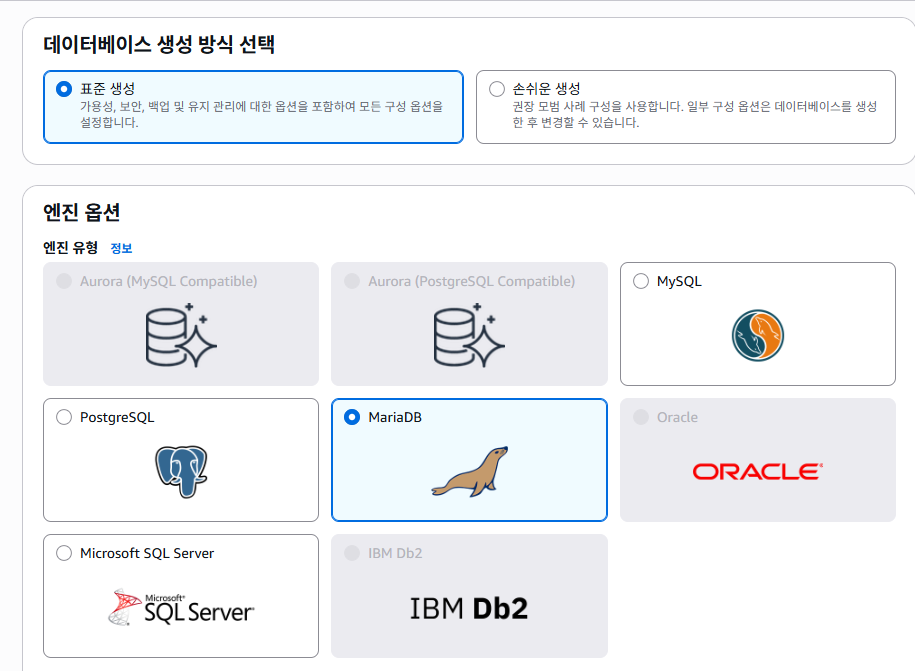Screen dimensions: 915x671
Task: Click the 엔진 옵션 heading
Action: pos(82,212)
